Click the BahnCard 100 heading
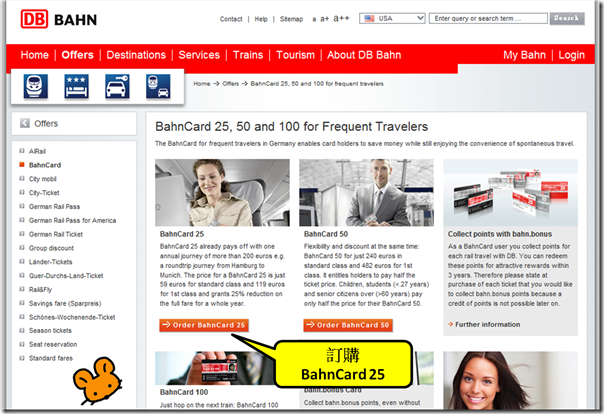604x414 pixels. pos(184,392)
